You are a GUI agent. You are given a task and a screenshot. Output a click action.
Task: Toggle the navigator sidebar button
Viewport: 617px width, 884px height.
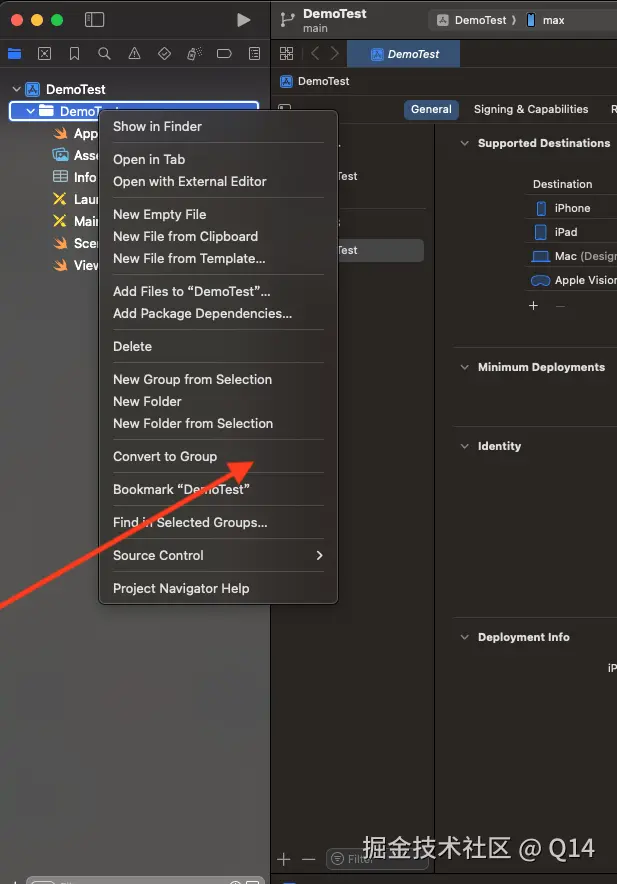94,20
